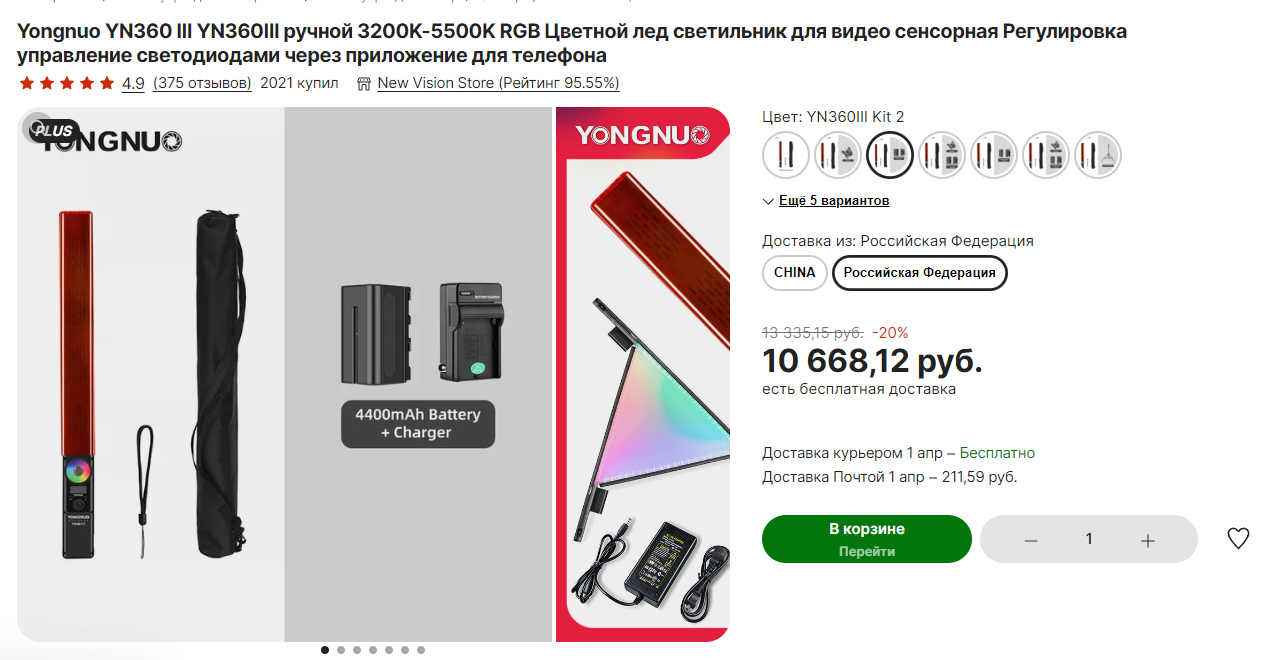The image size is (1283, 660).
Task: Add product to favorites with heart icon
Action: coord(1238,539)
